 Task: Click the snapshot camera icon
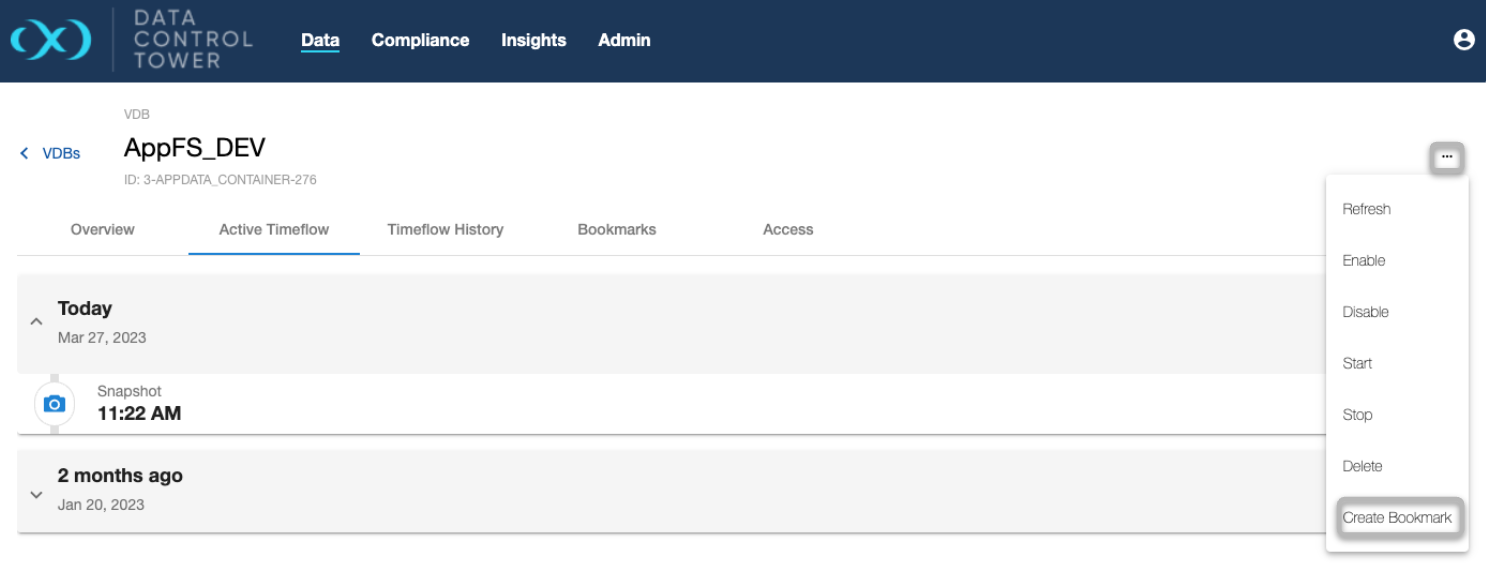(x=55, y=404)
